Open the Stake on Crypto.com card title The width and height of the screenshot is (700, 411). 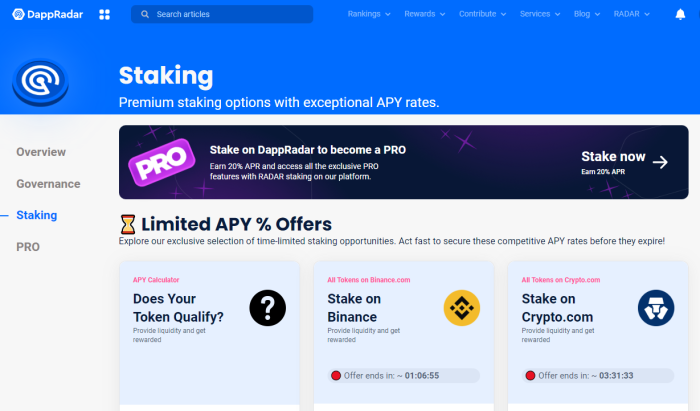[557, 308]
